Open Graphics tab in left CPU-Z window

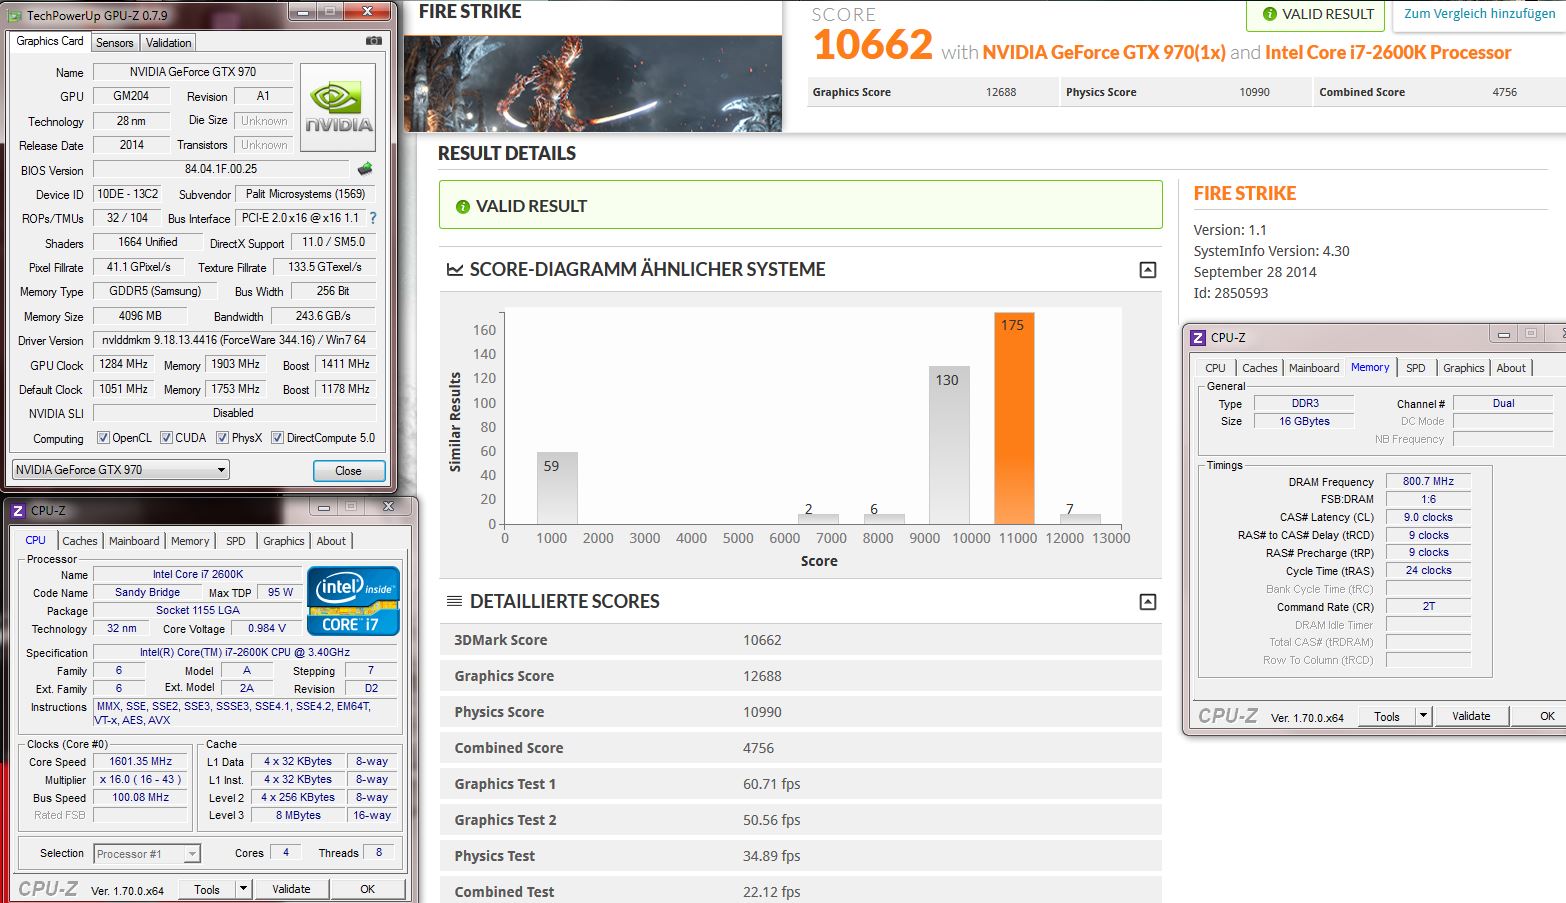(284, 541)
